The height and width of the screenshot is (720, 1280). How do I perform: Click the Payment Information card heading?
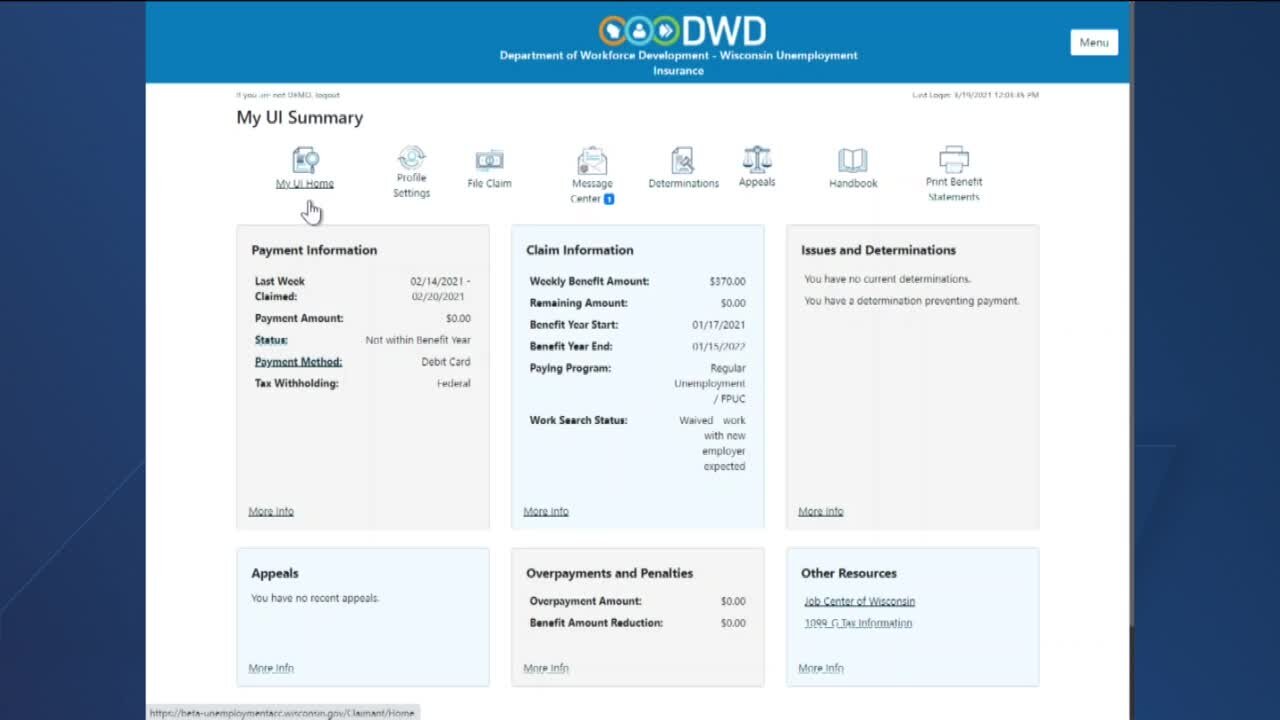tap(314, 250)
